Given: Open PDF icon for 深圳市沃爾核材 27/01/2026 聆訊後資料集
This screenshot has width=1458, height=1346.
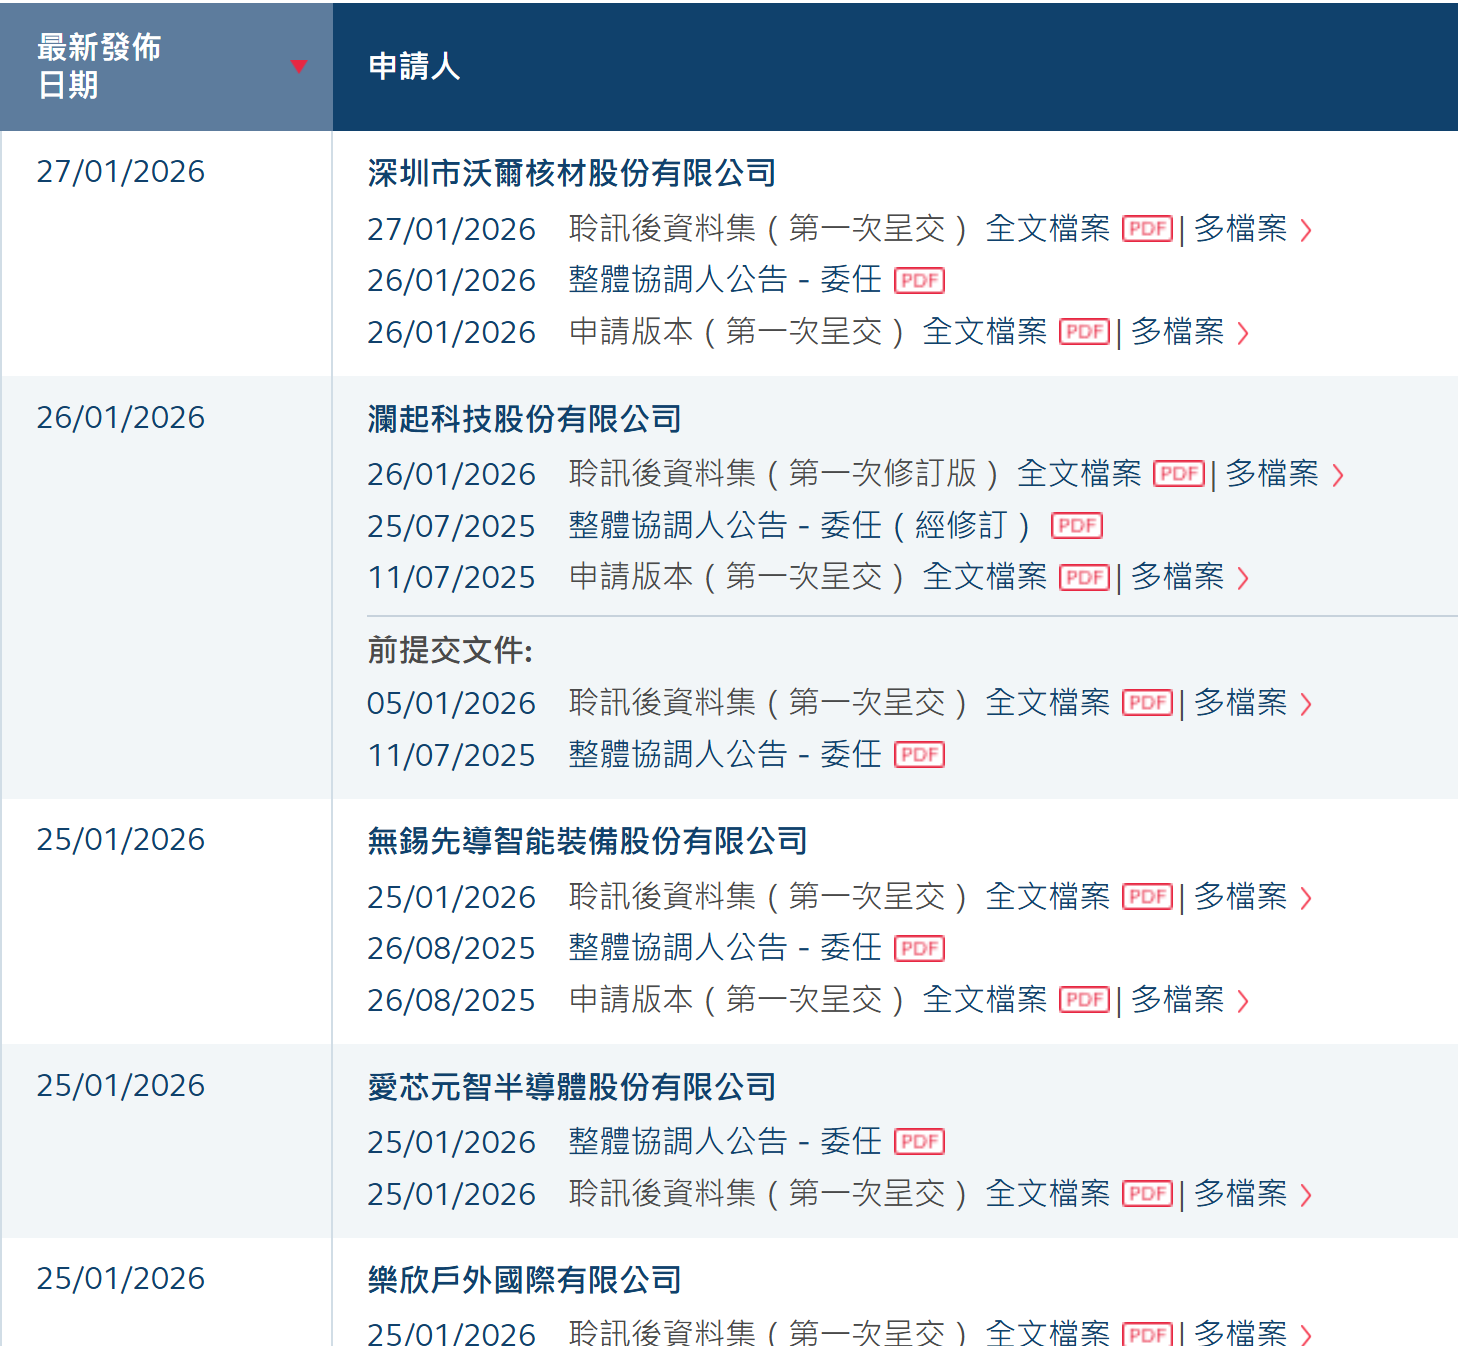Looking at the screenshot, I should pos(1147,229).
